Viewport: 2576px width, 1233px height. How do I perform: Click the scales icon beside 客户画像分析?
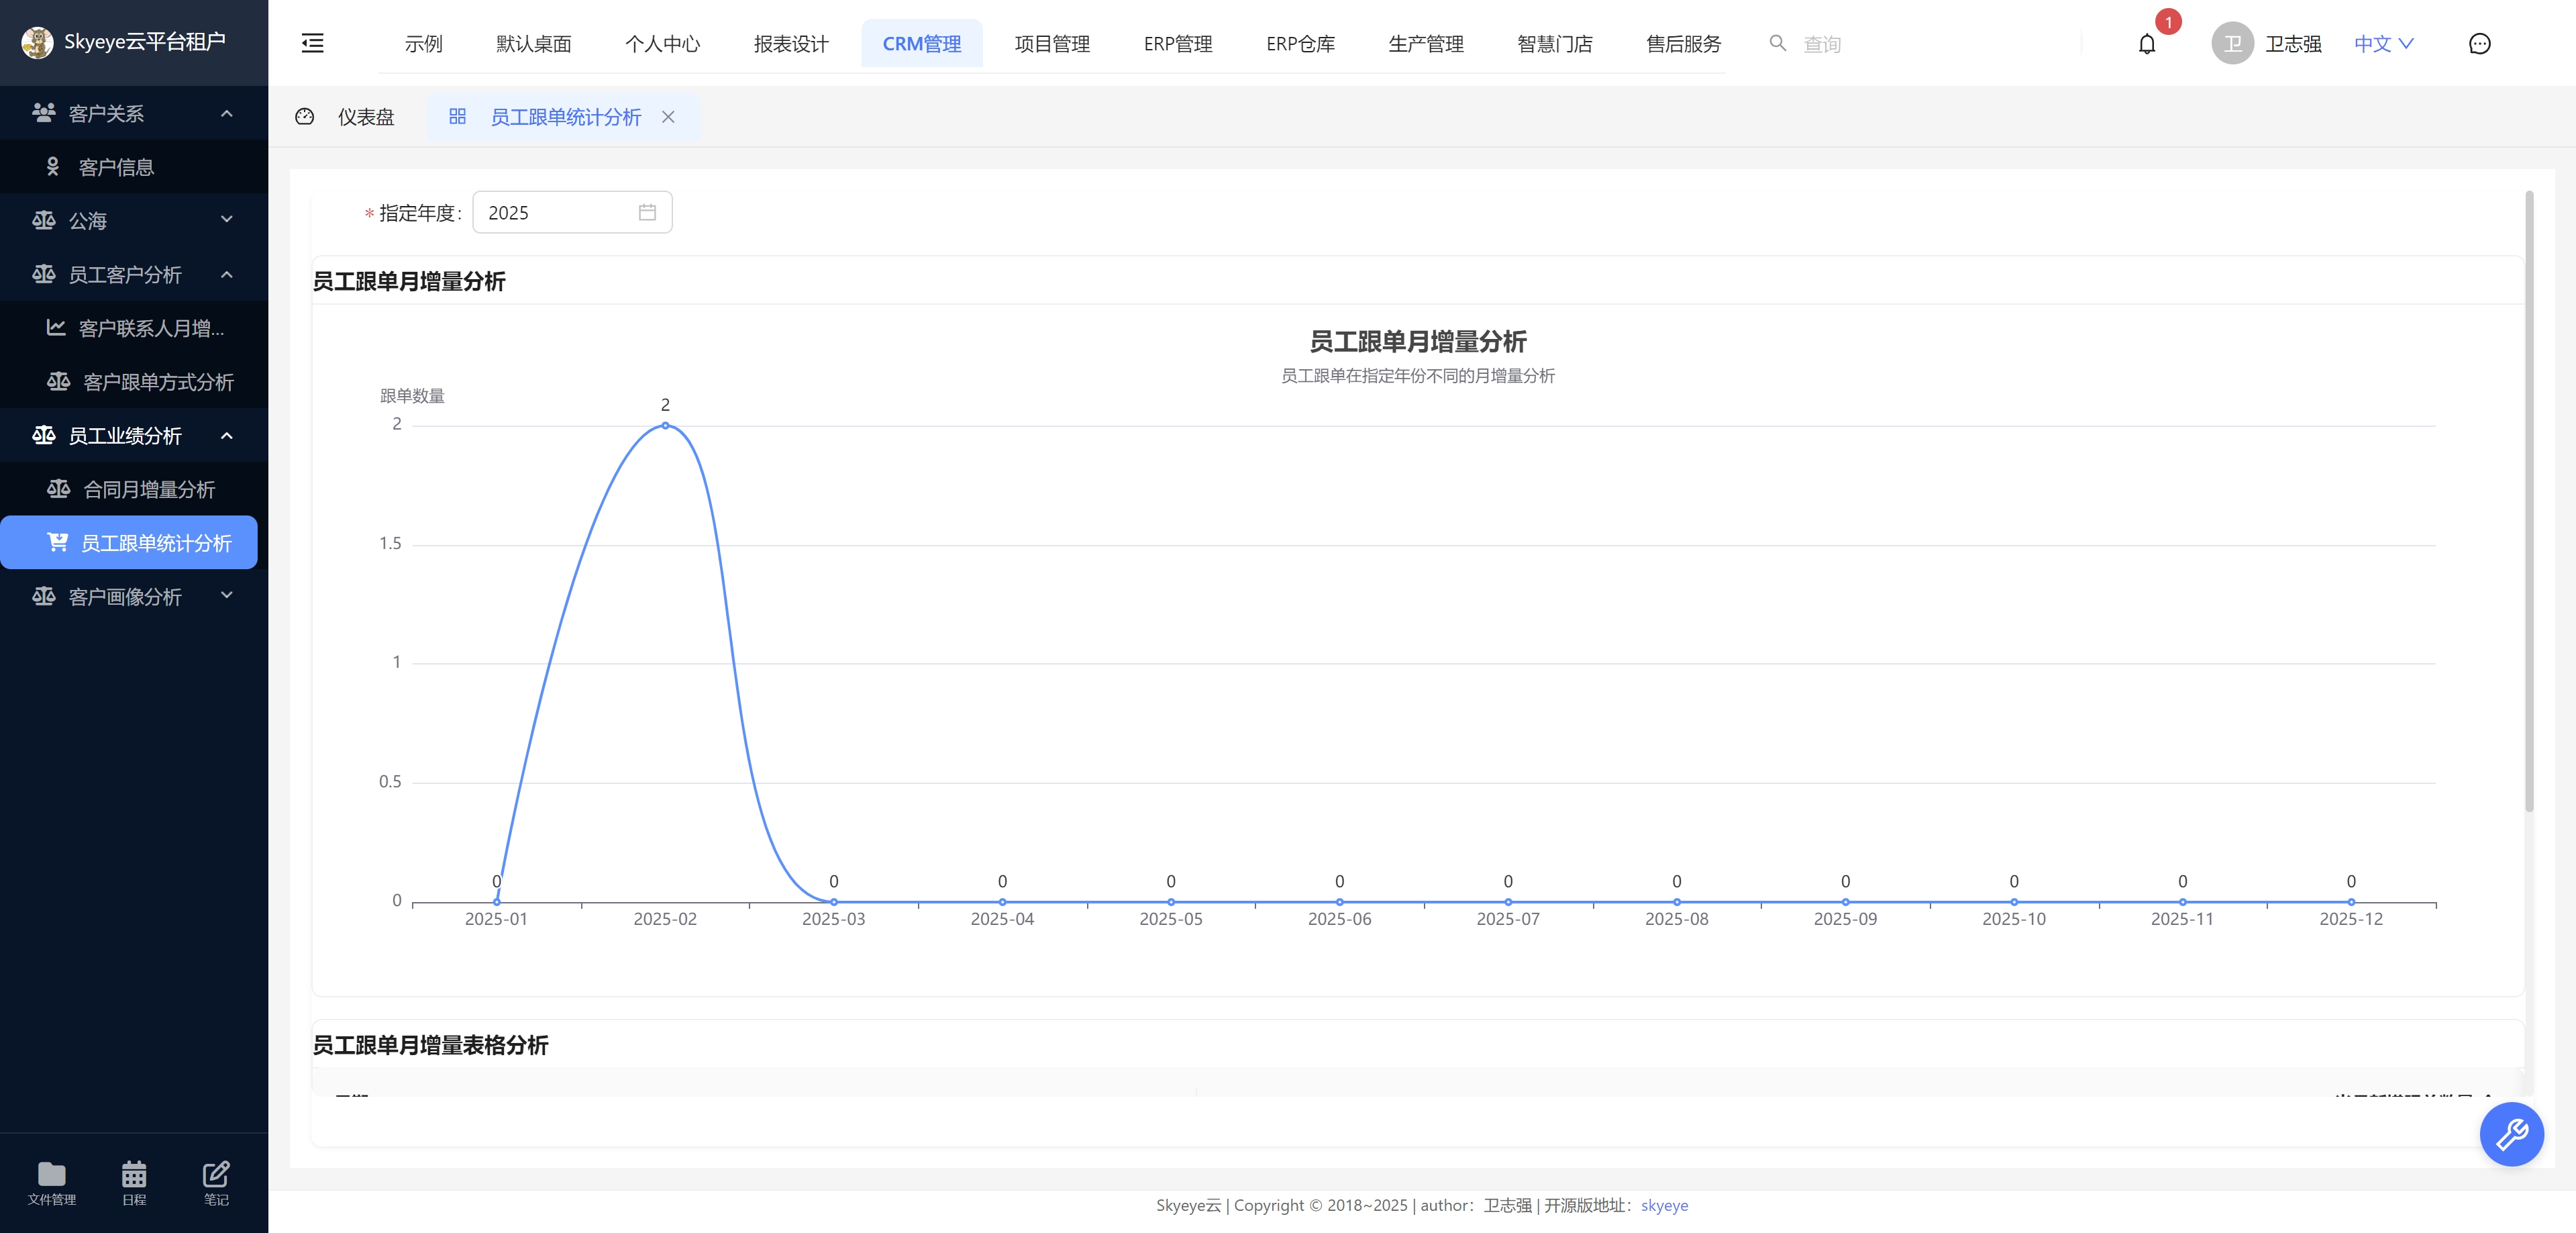(x=43, y=596)
